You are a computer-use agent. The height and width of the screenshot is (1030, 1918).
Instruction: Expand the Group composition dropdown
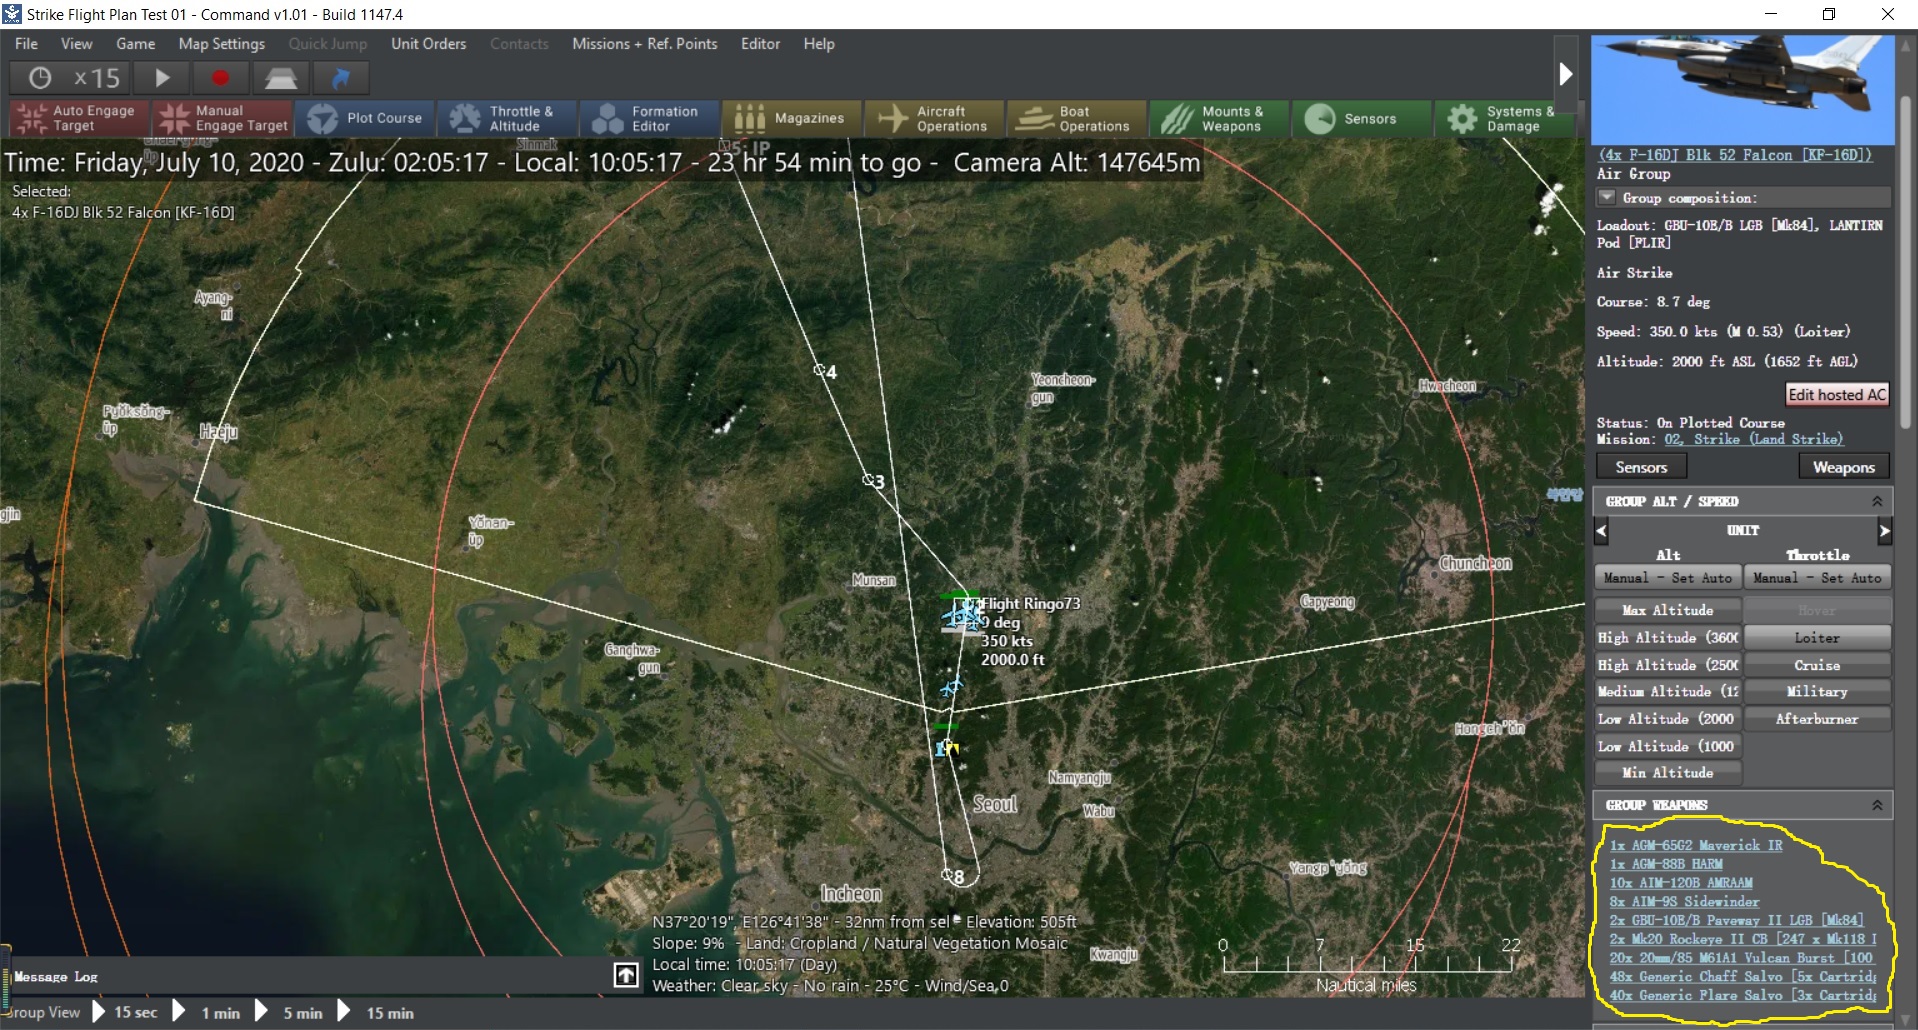pos(1606,197)
